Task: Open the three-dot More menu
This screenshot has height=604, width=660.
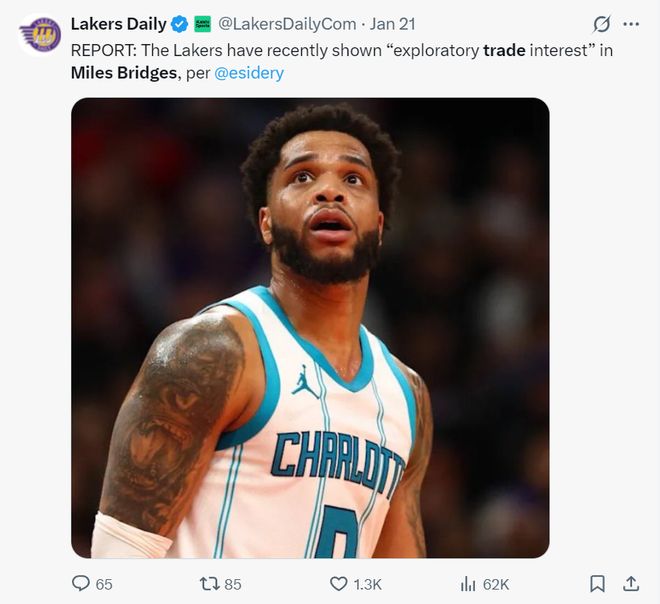Action: (630, 24)
